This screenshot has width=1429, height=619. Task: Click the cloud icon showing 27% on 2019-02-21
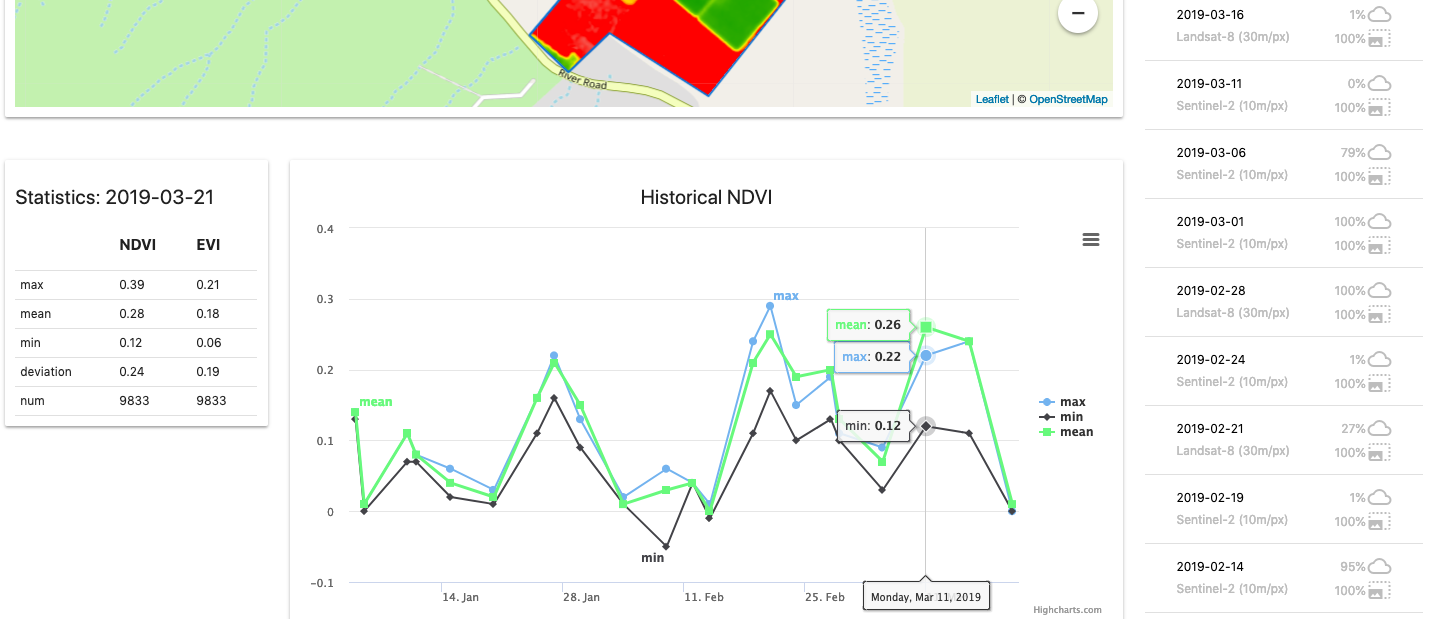point(1381,428)
